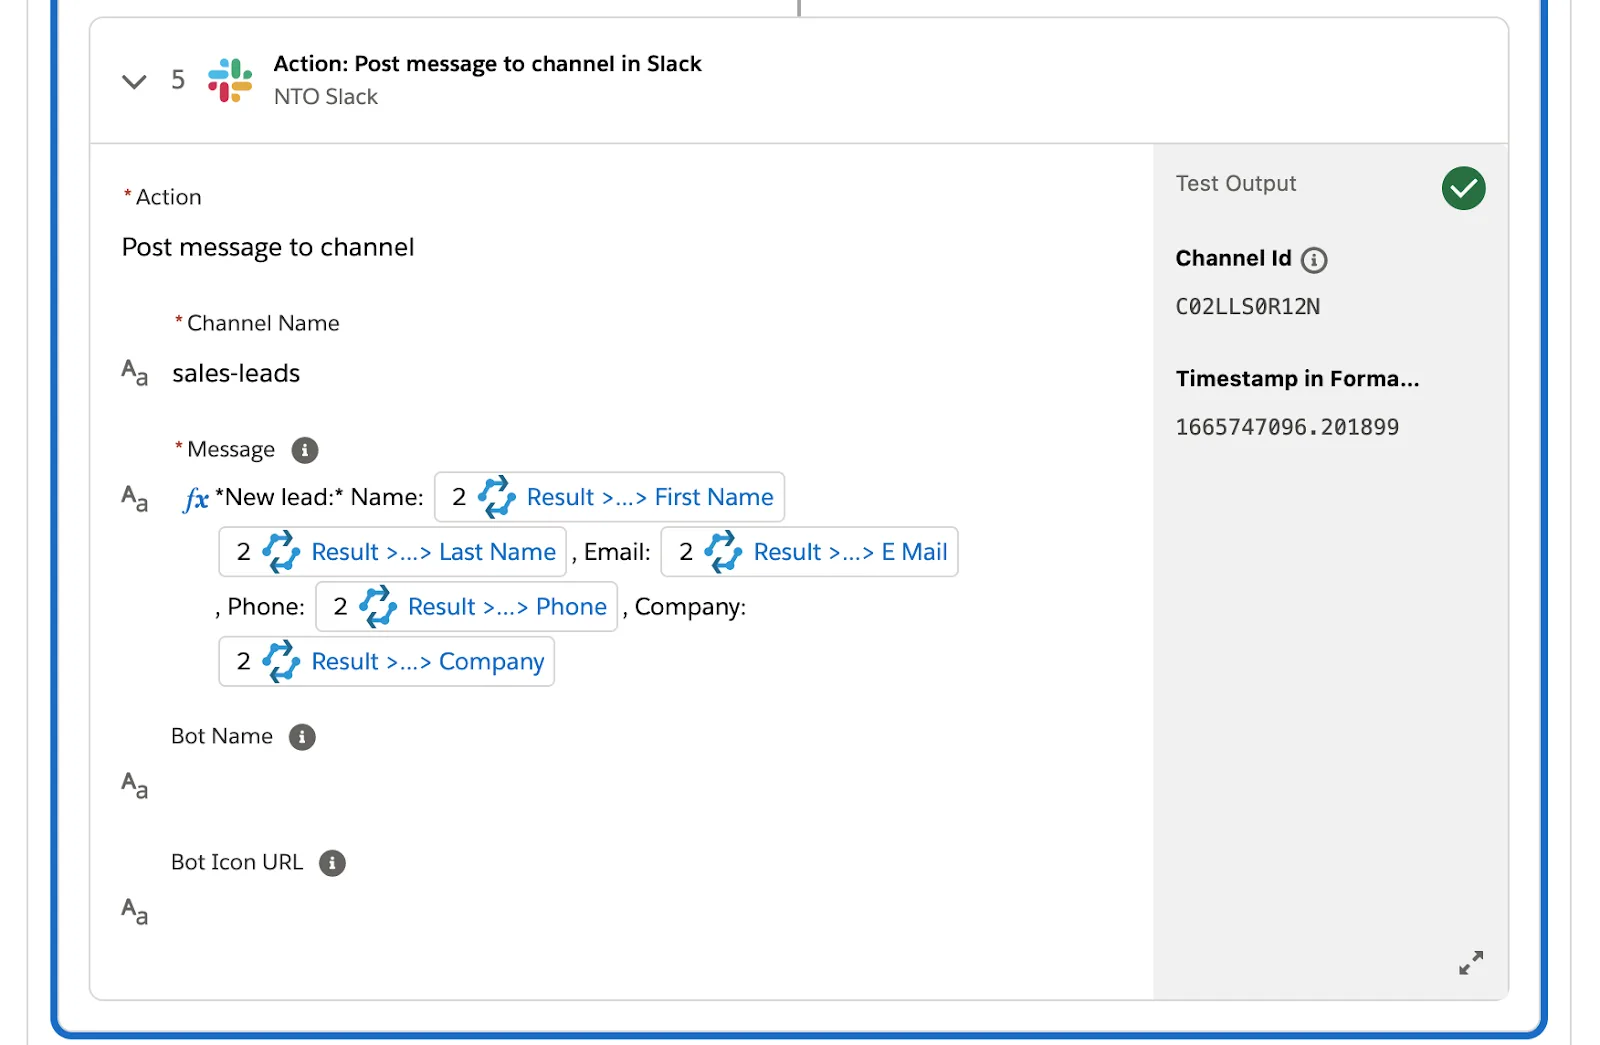The image size is (1600, 1045).
Task: Click the *New lead:* Name: message text
Action: [319, 498]
